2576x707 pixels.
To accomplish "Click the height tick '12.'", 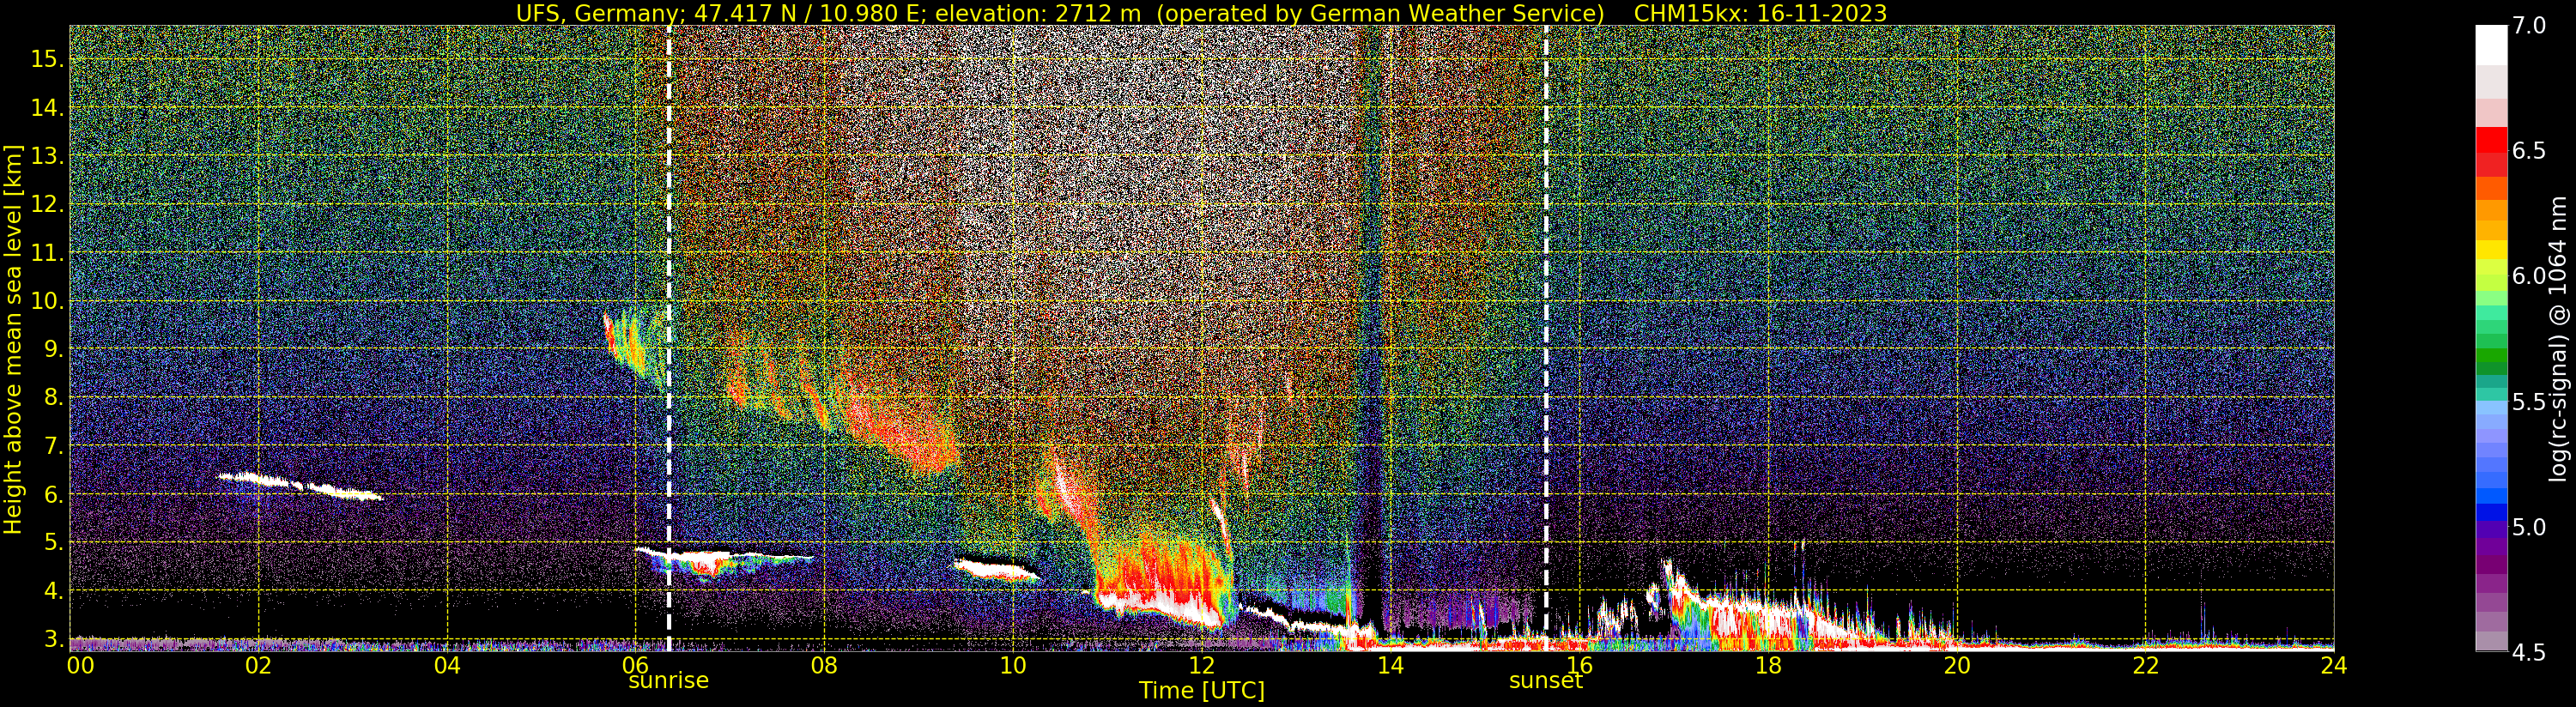I will coord(47,204).
